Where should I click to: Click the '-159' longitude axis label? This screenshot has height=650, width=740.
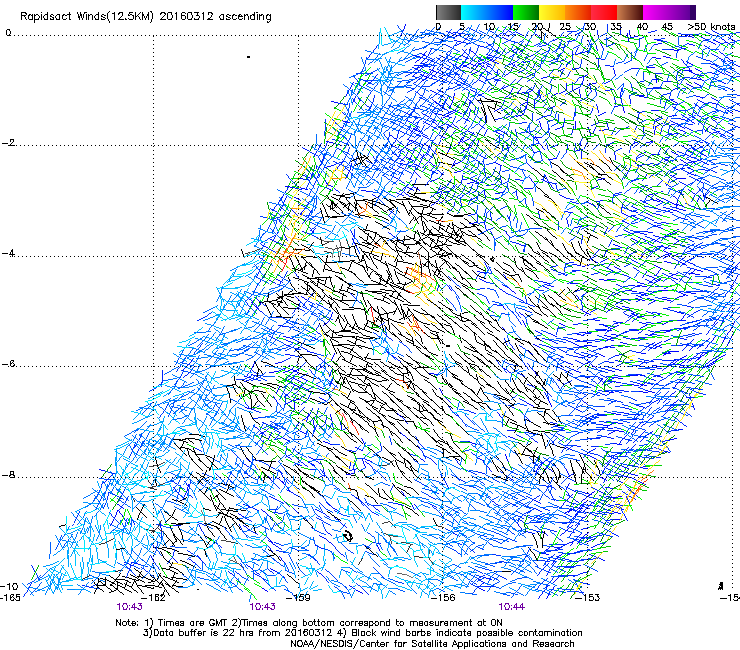pos(300,598)
